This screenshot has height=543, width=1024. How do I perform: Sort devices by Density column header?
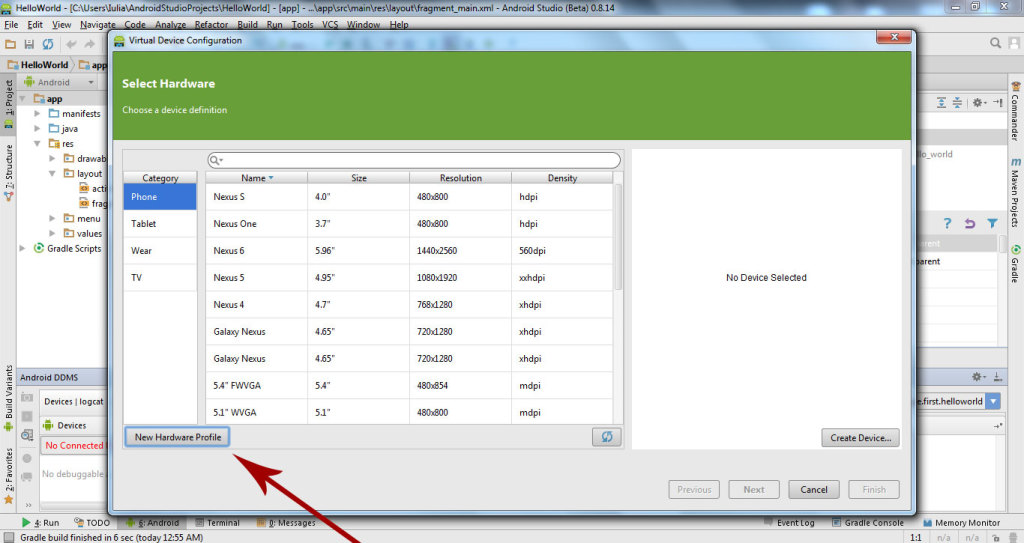coord(562,178)
